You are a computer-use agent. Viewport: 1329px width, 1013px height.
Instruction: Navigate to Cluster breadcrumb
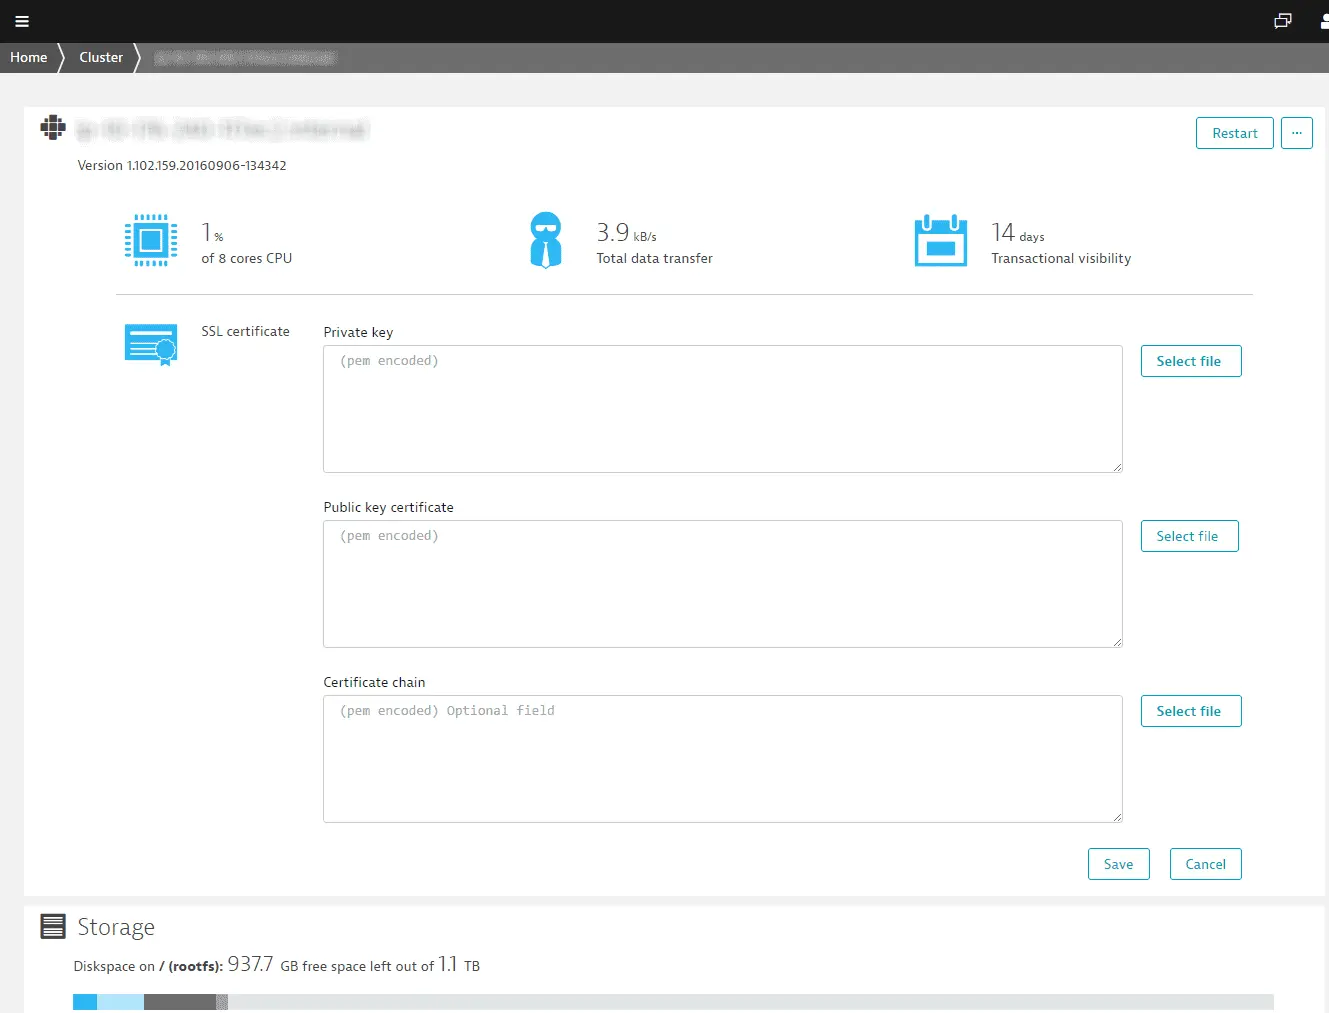click(101, 58)
